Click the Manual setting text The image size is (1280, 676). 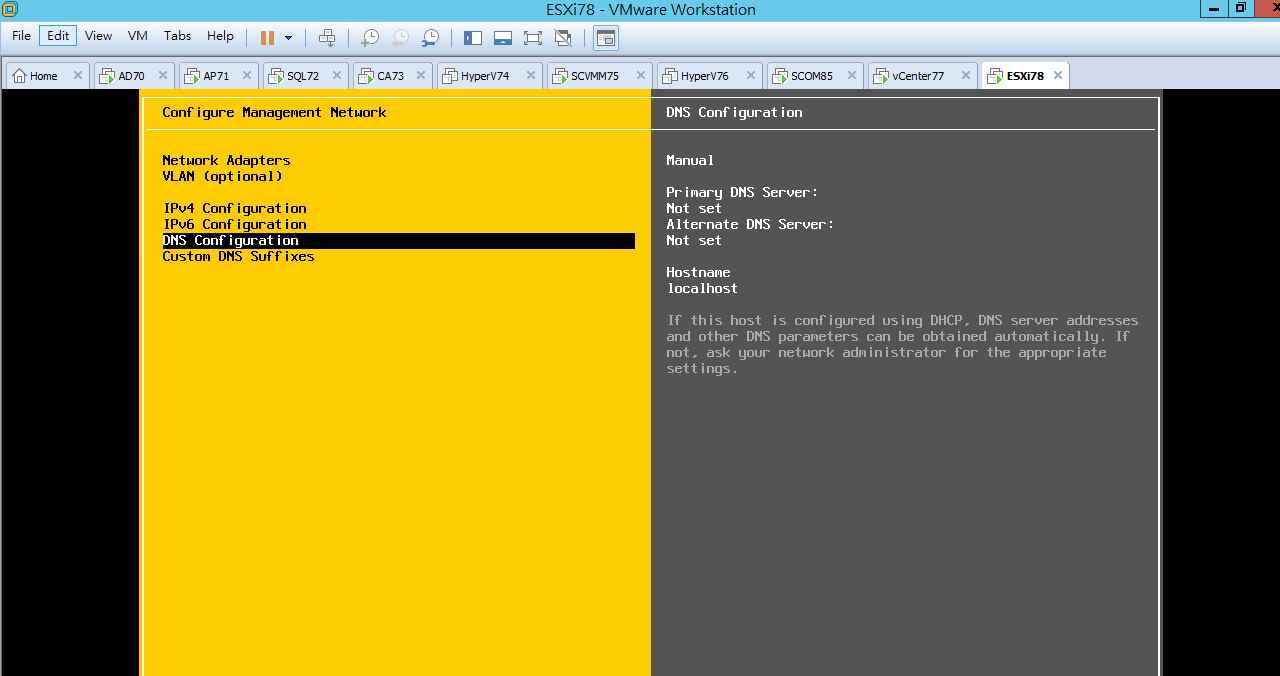tap(690, 160)
